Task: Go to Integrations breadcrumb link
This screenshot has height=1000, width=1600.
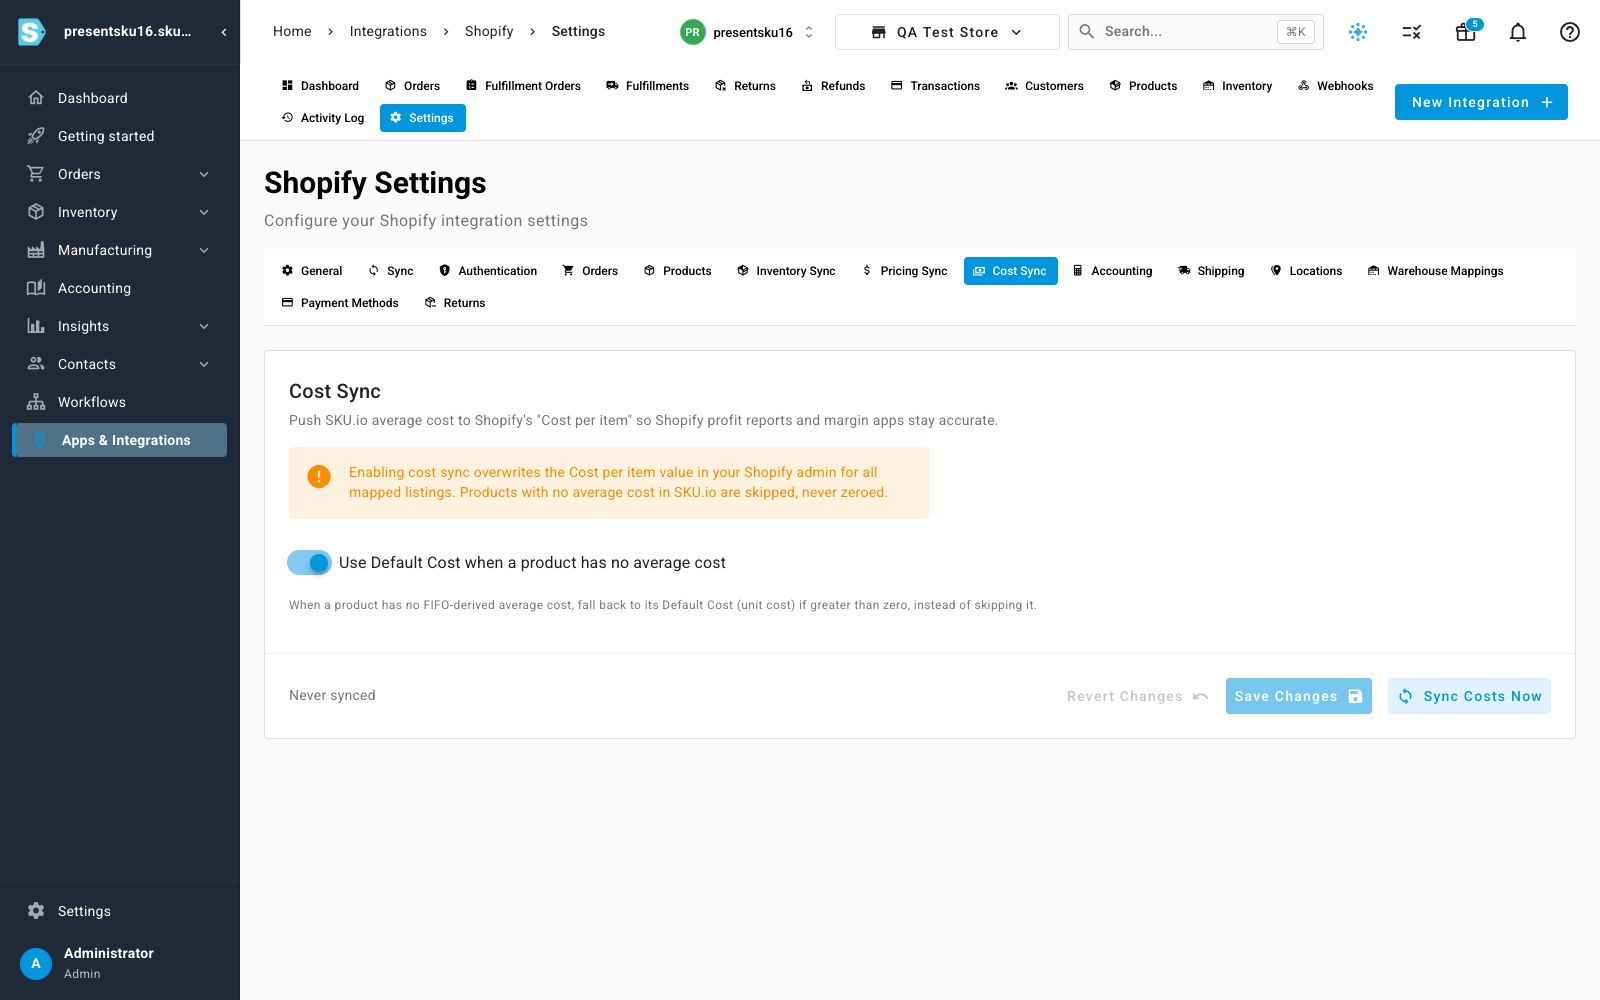Action: pyautogui.click(x=388, y=31)
